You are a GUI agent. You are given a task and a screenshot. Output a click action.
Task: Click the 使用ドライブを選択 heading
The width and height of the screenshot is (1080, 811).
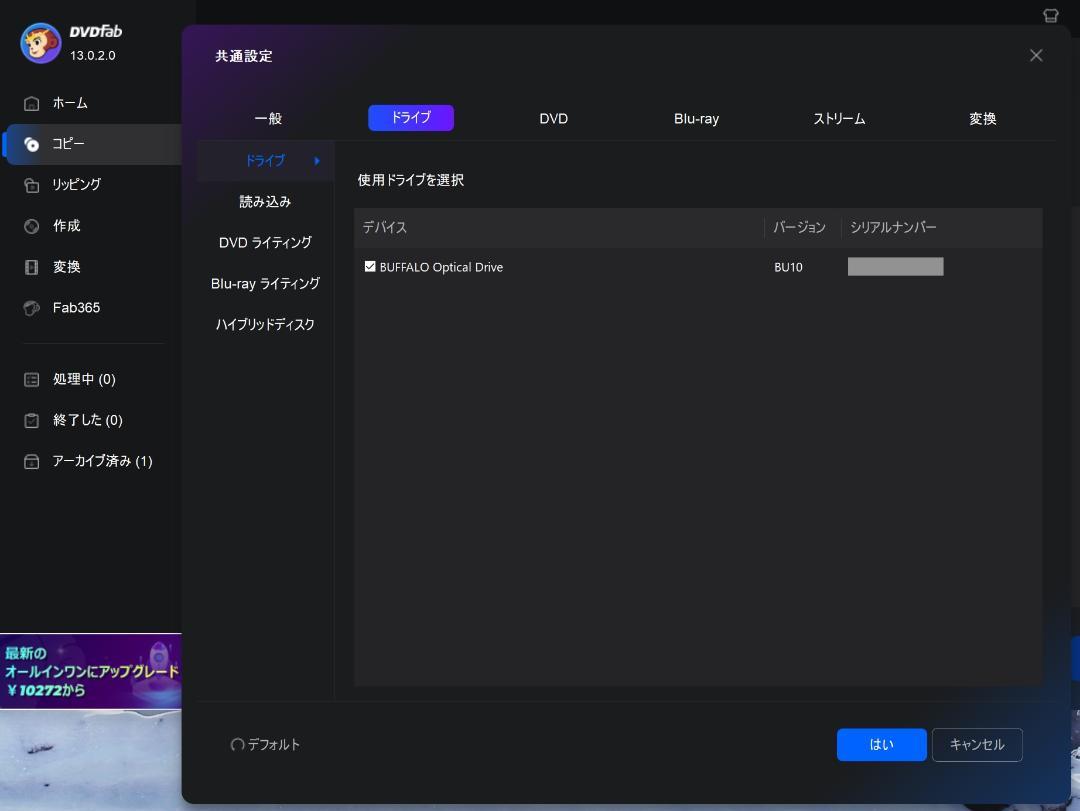pos(411,181)
